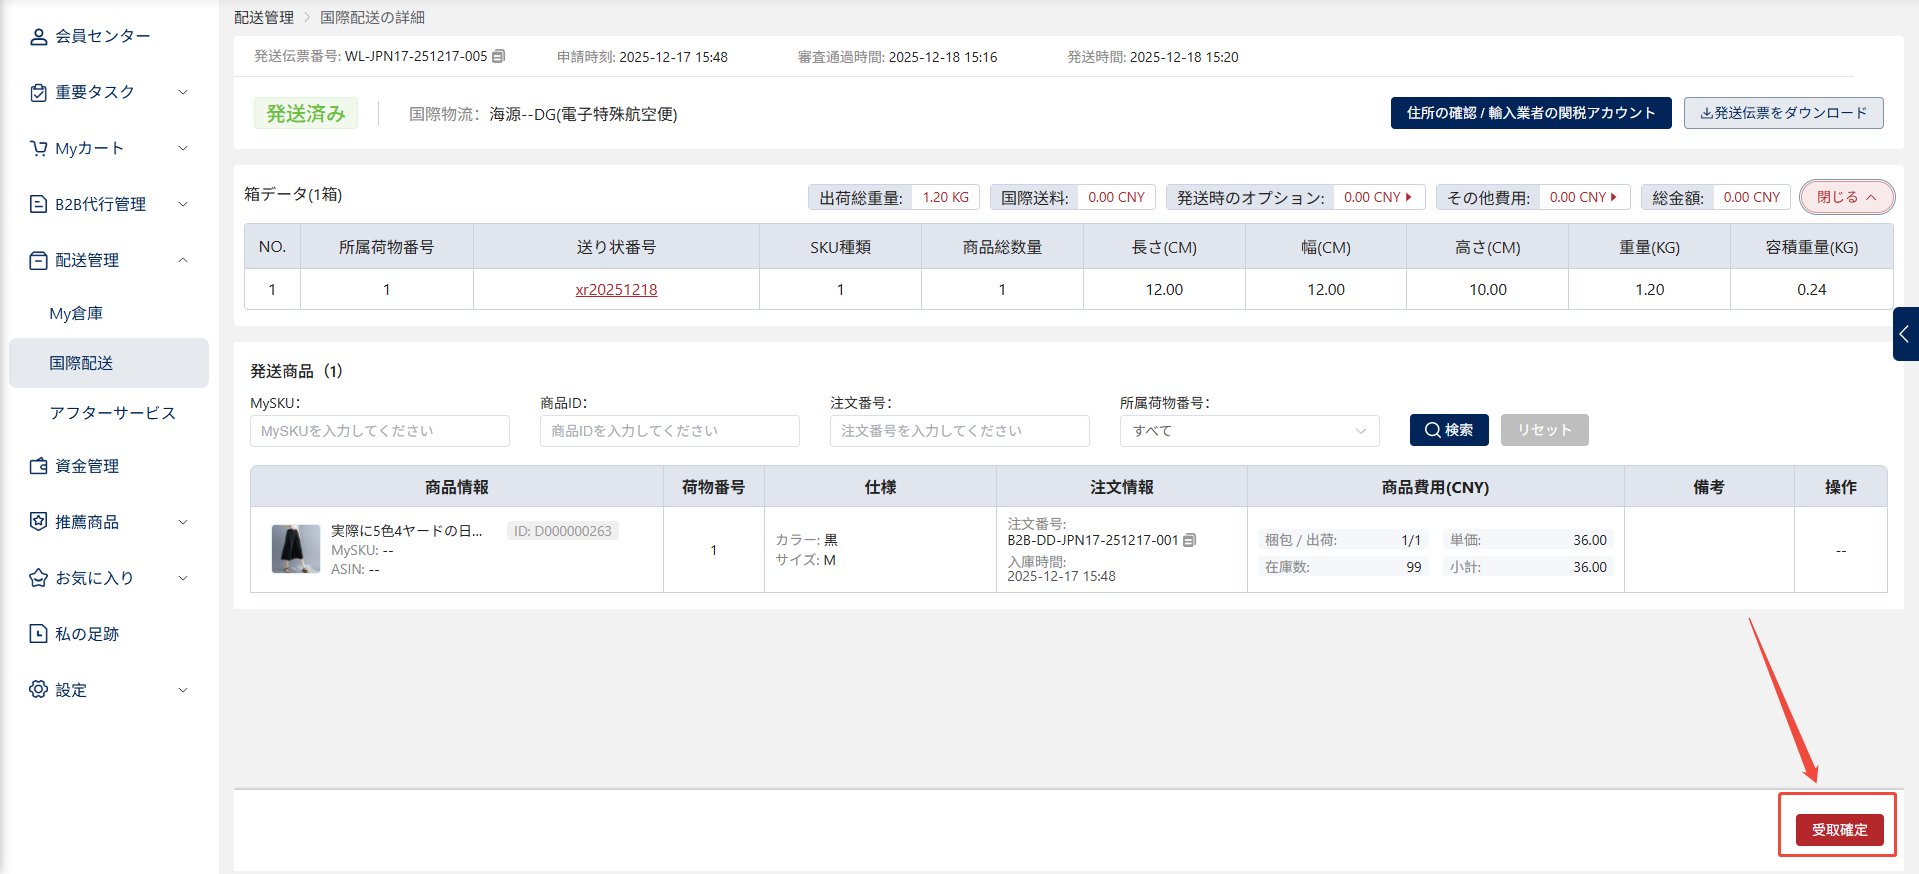Image resolution: width=1919 pixels, height=874 pixels.
Task: Click the B2B代行管理 document icon
Action: [38, 205]
